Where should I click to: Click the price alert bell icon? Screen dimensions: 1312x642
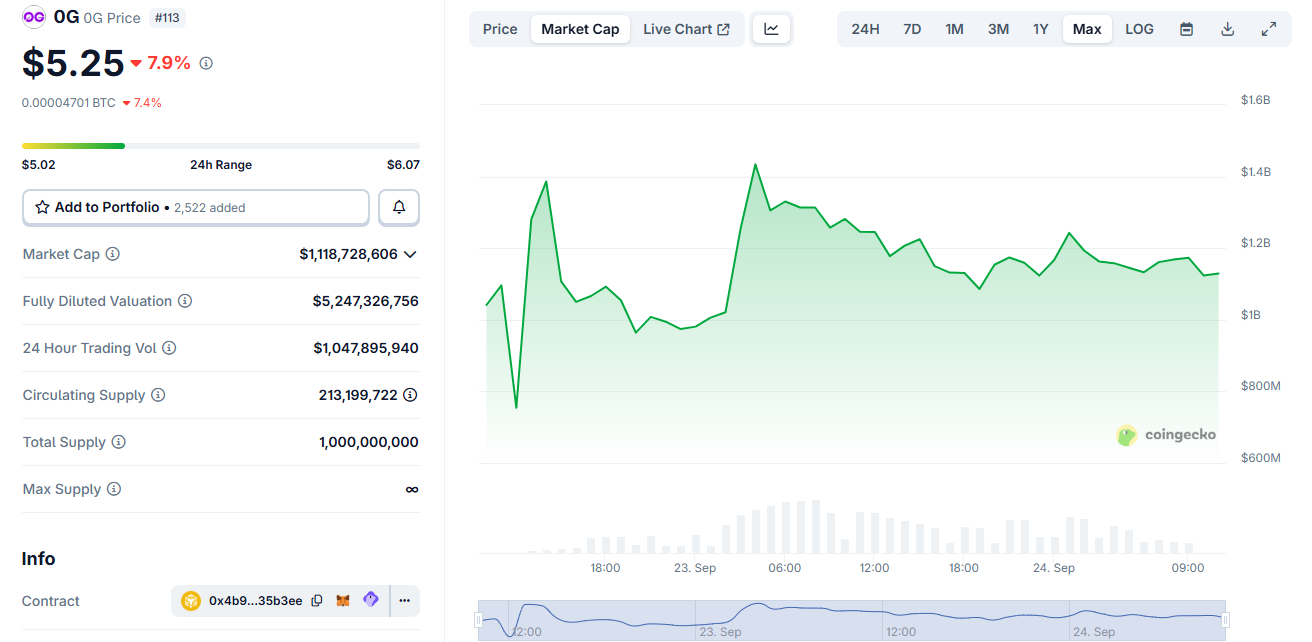[x=399, y=207]
